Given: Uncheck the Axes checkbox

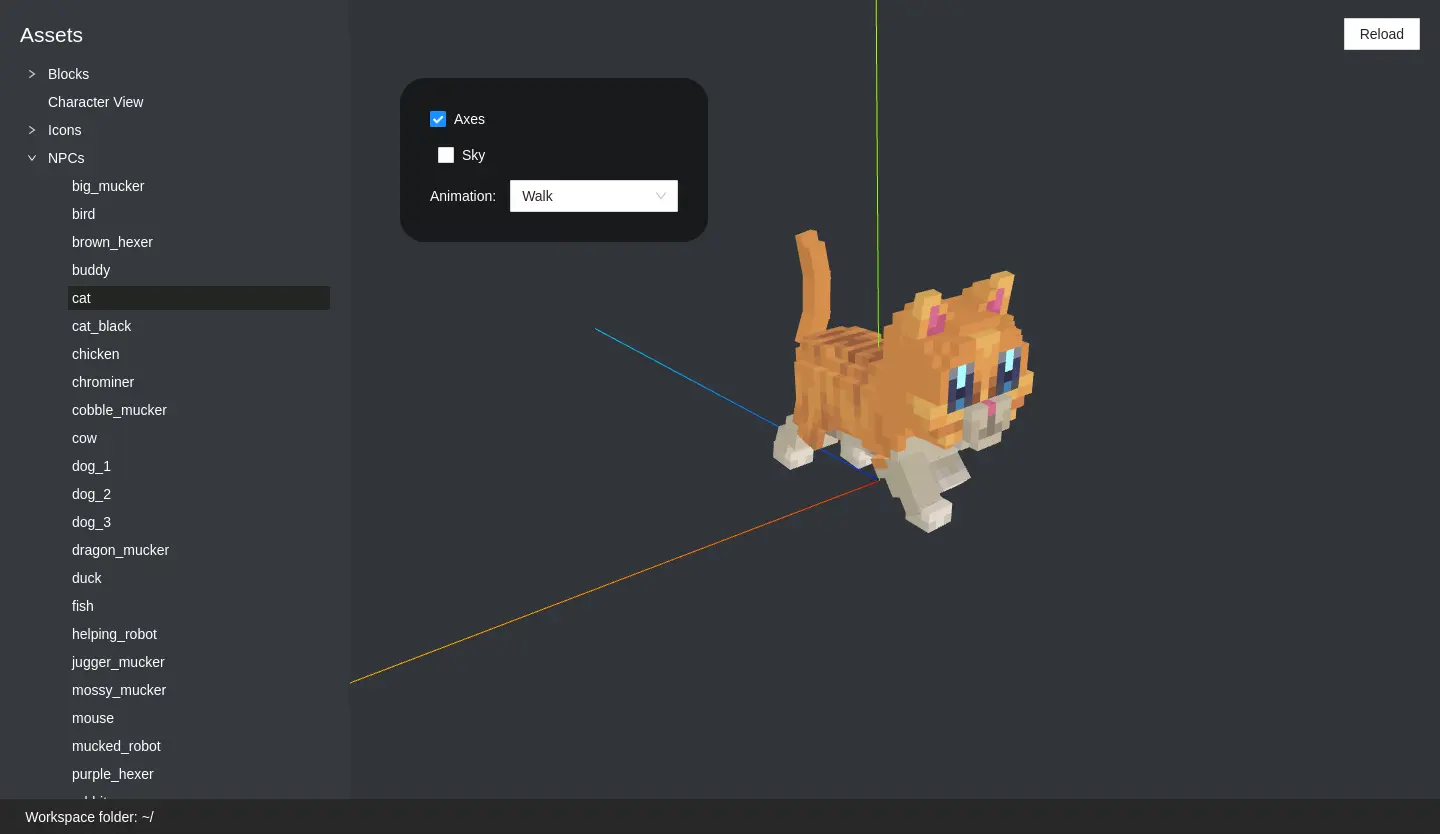Looking at the screenshot, I should (x=438, y=119).
